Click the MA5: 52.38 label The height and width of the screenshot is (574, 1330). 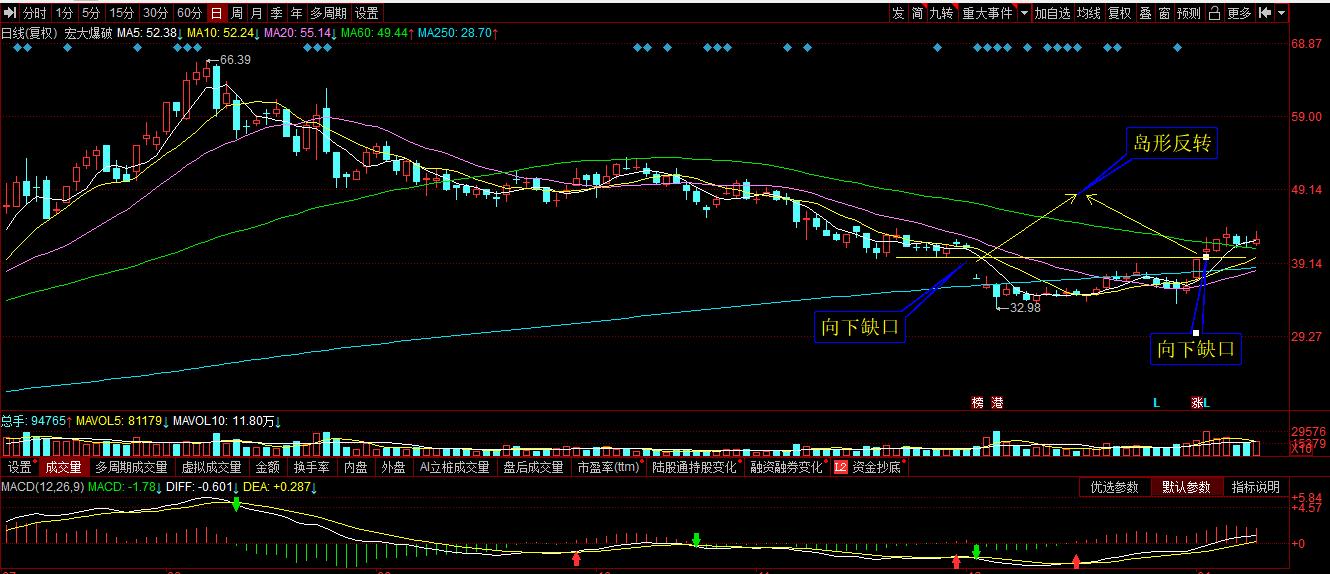[148, 33]
